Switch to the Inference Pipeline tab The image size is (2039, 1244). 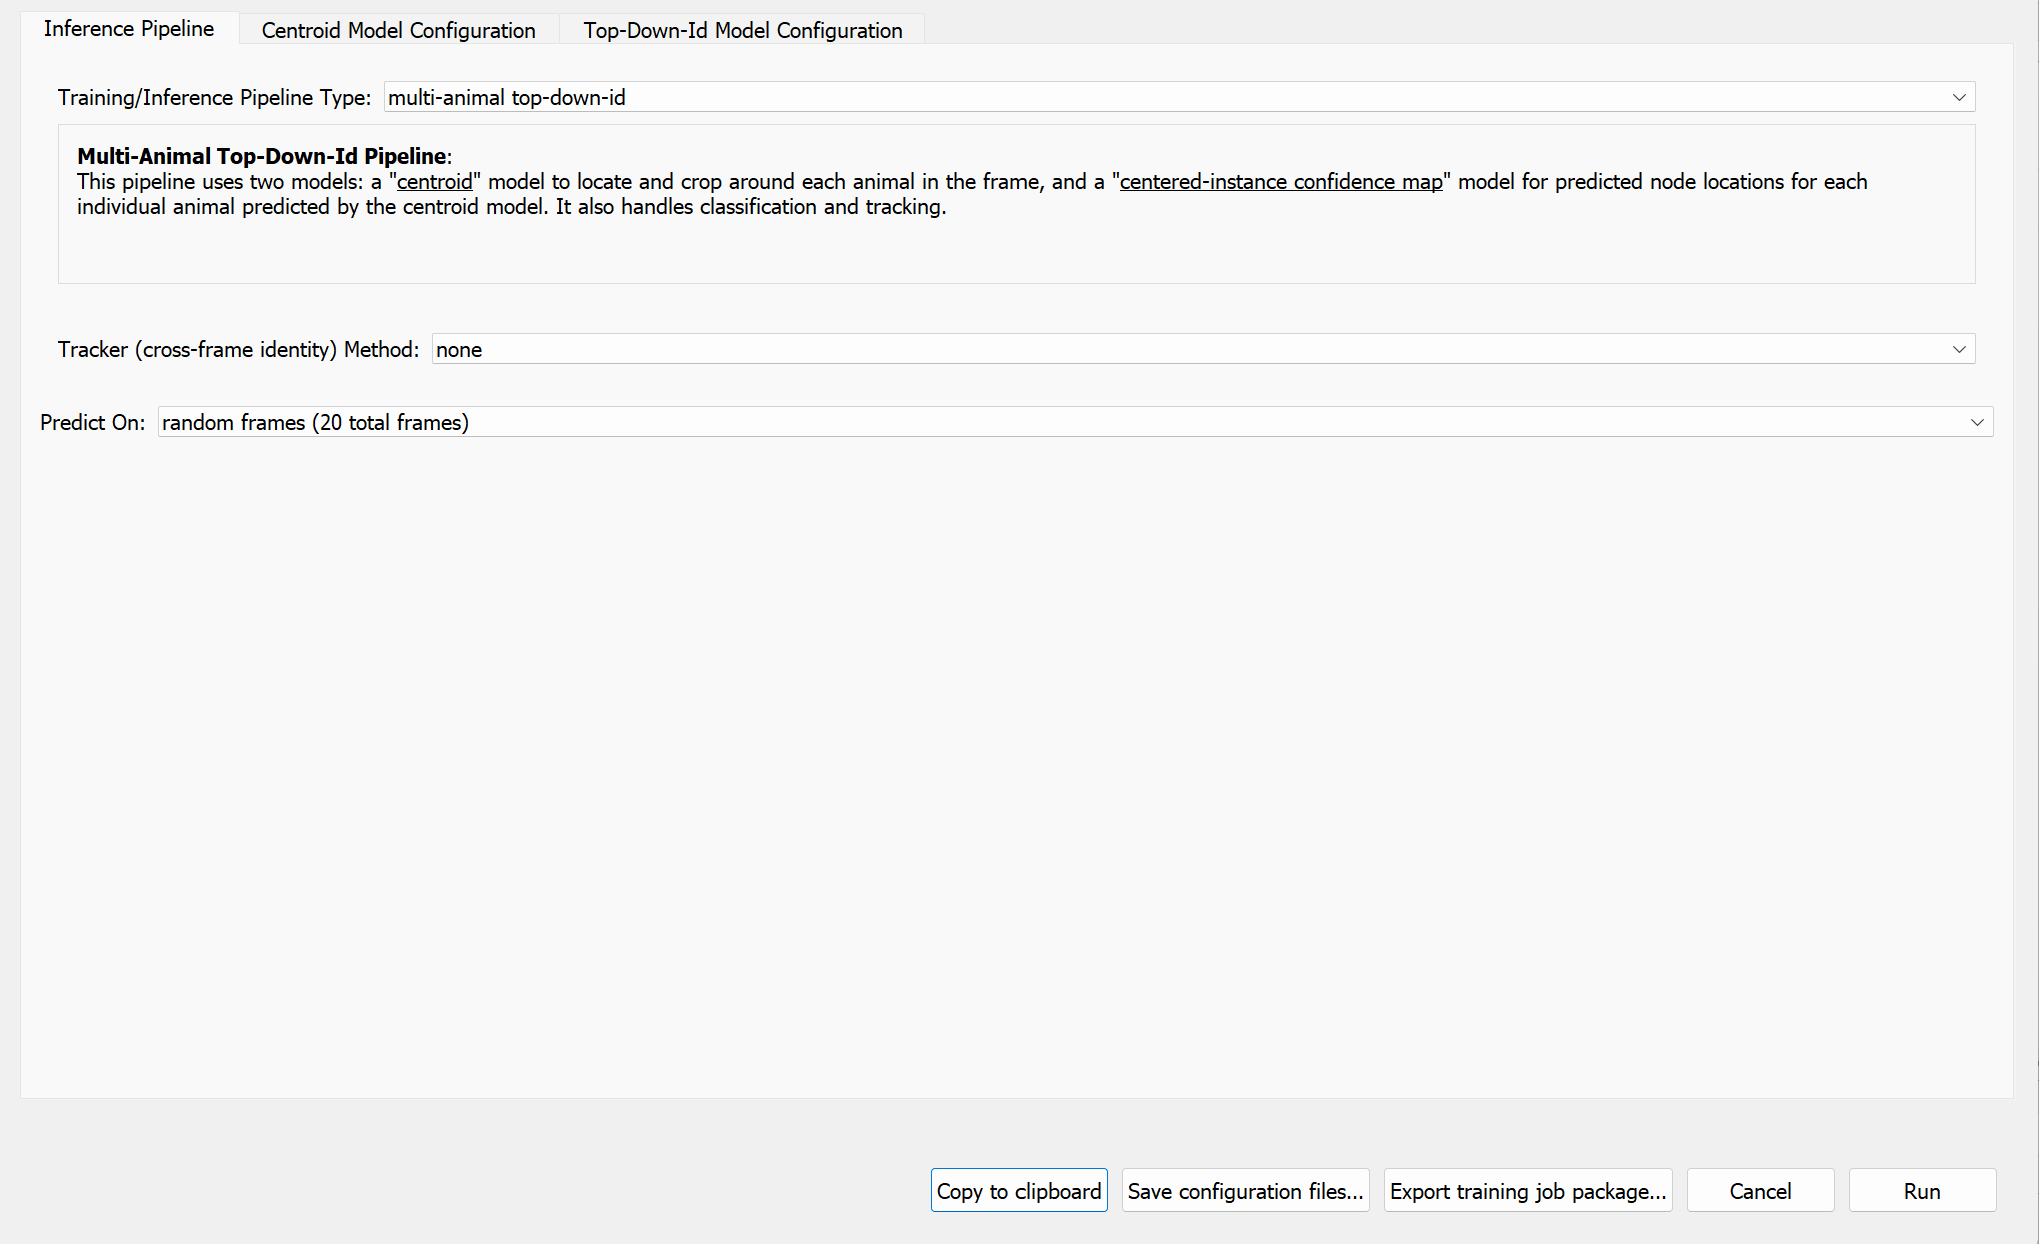[129, 29]
